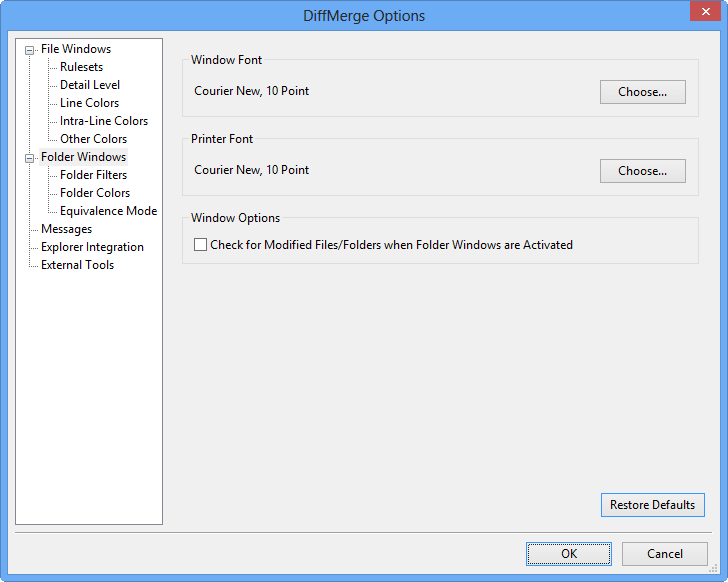728x582 pixels.
Task: Select Rulesets in the options tree
Action: [x=81, y=67]
